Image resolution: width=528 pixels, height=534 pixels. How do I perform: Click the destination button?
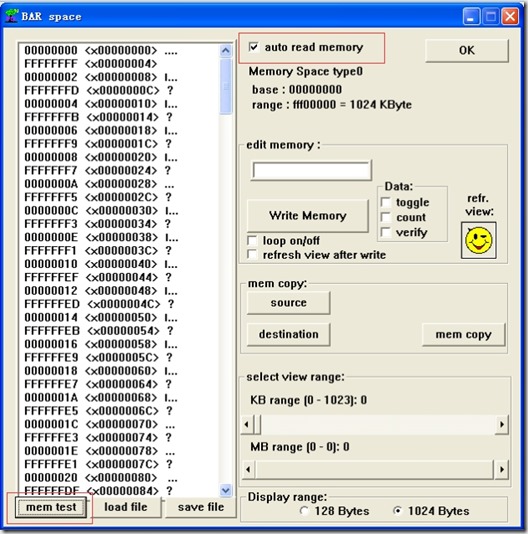(289, 334)
